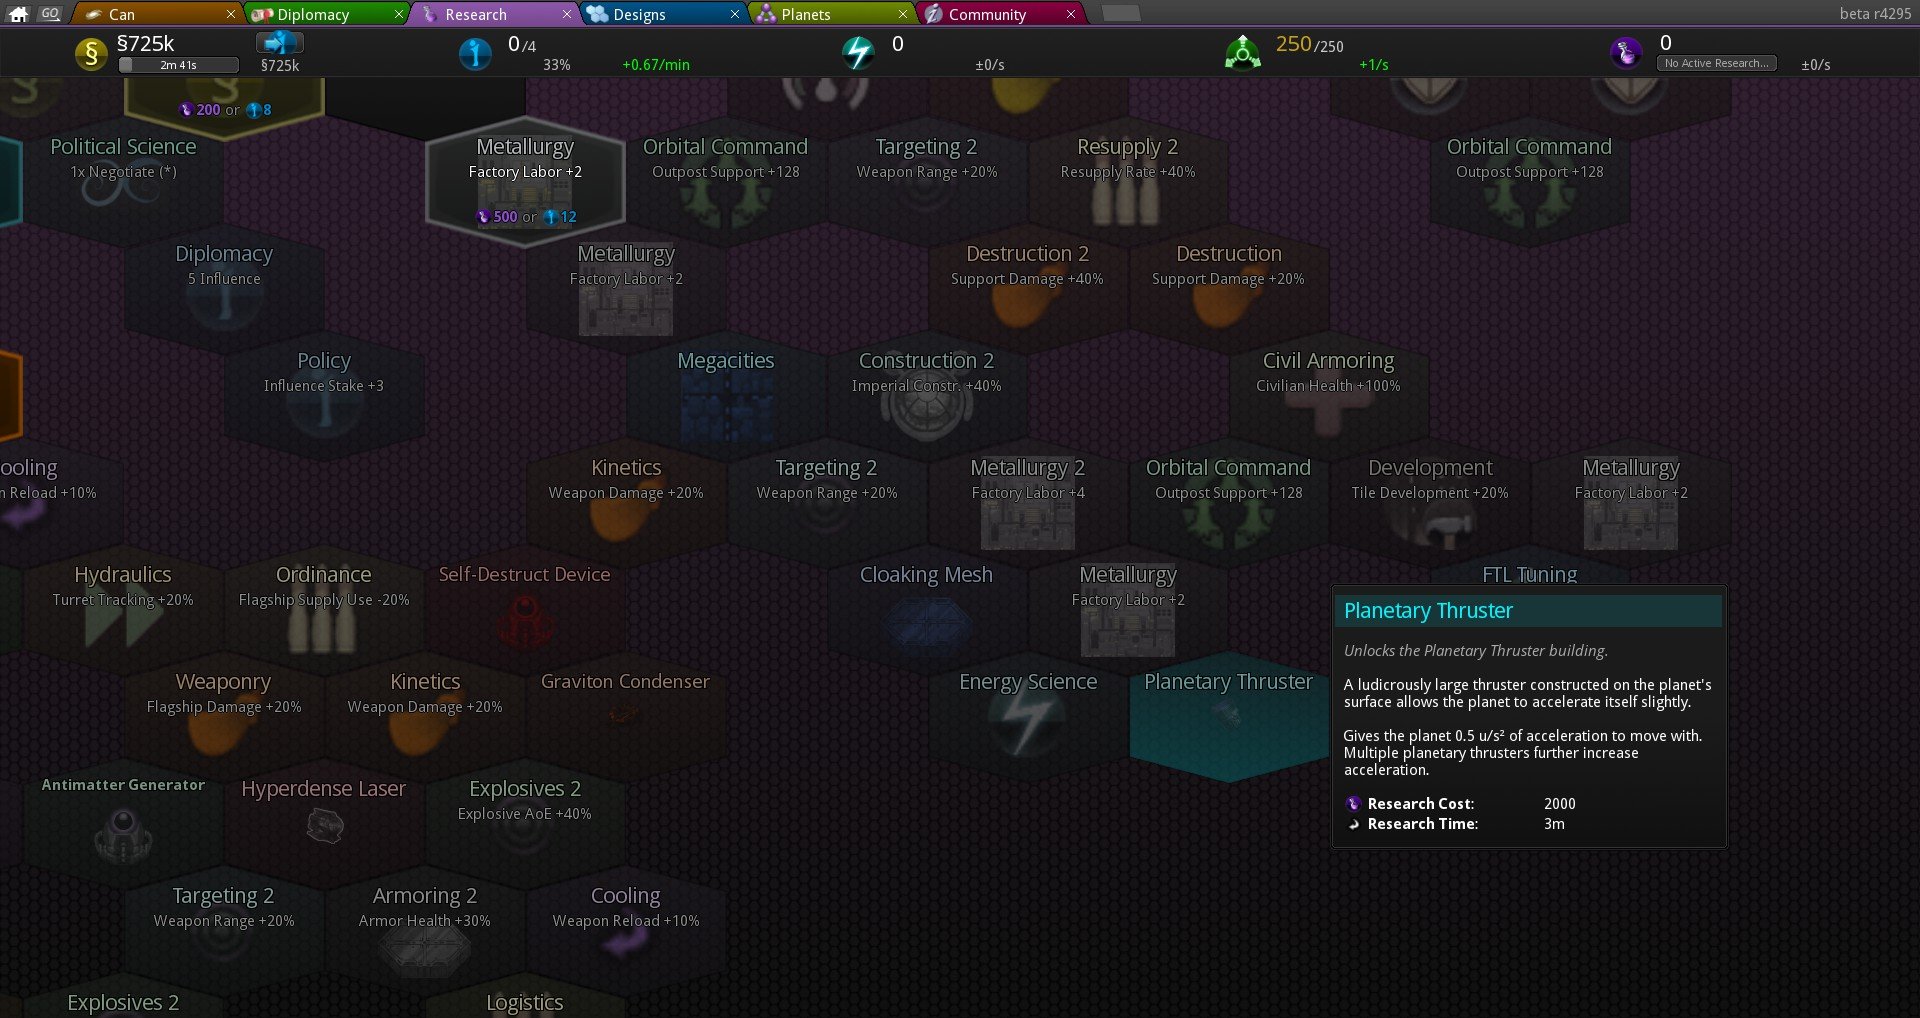Click the No Active Research button
This screenshot has width=1920, height=1018.
pos(1717,63)
